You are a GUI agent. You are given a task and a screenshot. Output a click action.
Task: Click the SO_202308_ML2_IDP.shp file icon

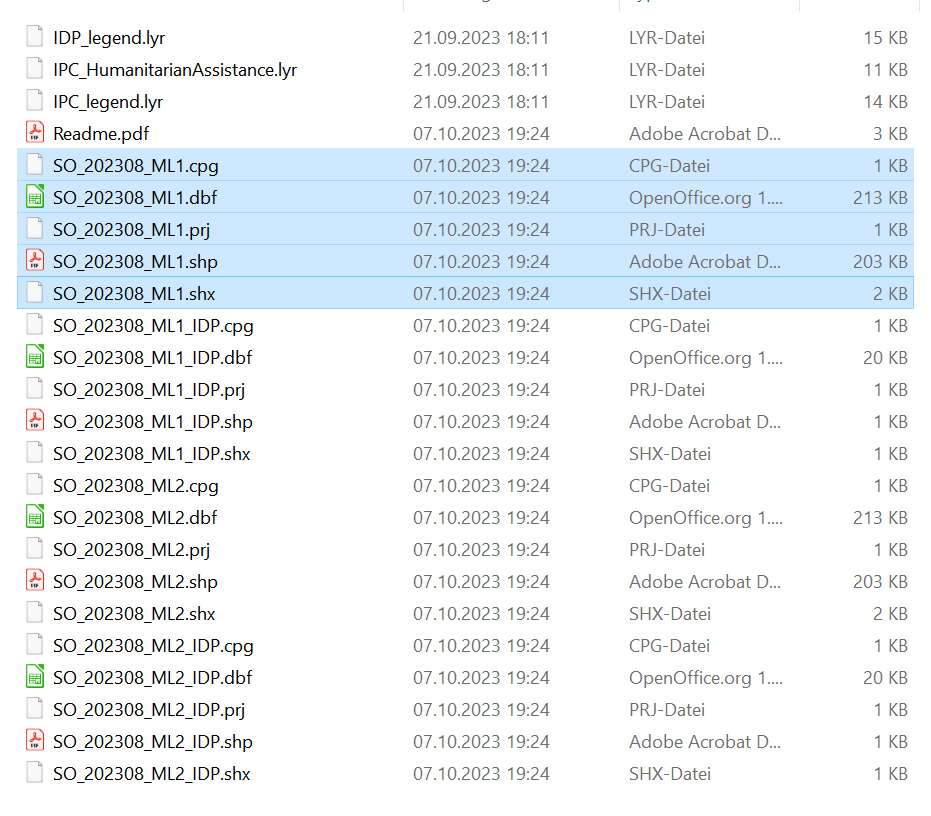pyautogui.click(x=35, y=741)
